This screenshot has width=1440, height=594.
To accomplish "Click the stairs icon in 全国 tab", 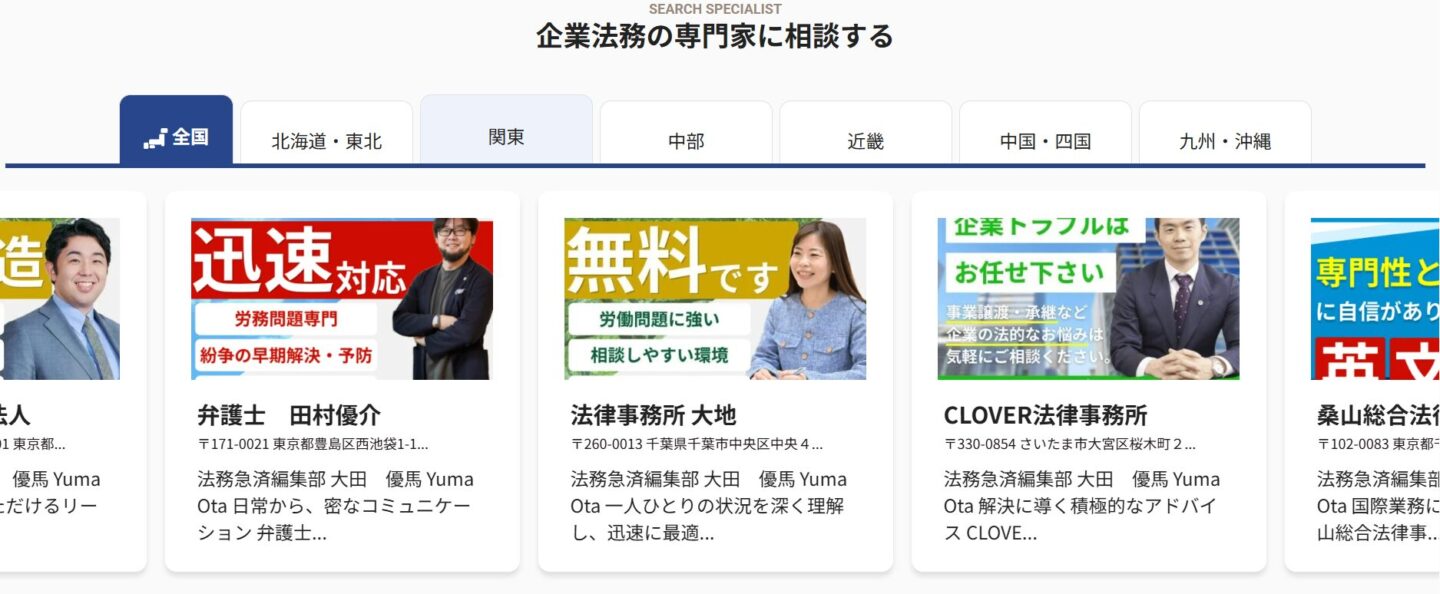I will point(155,138).
